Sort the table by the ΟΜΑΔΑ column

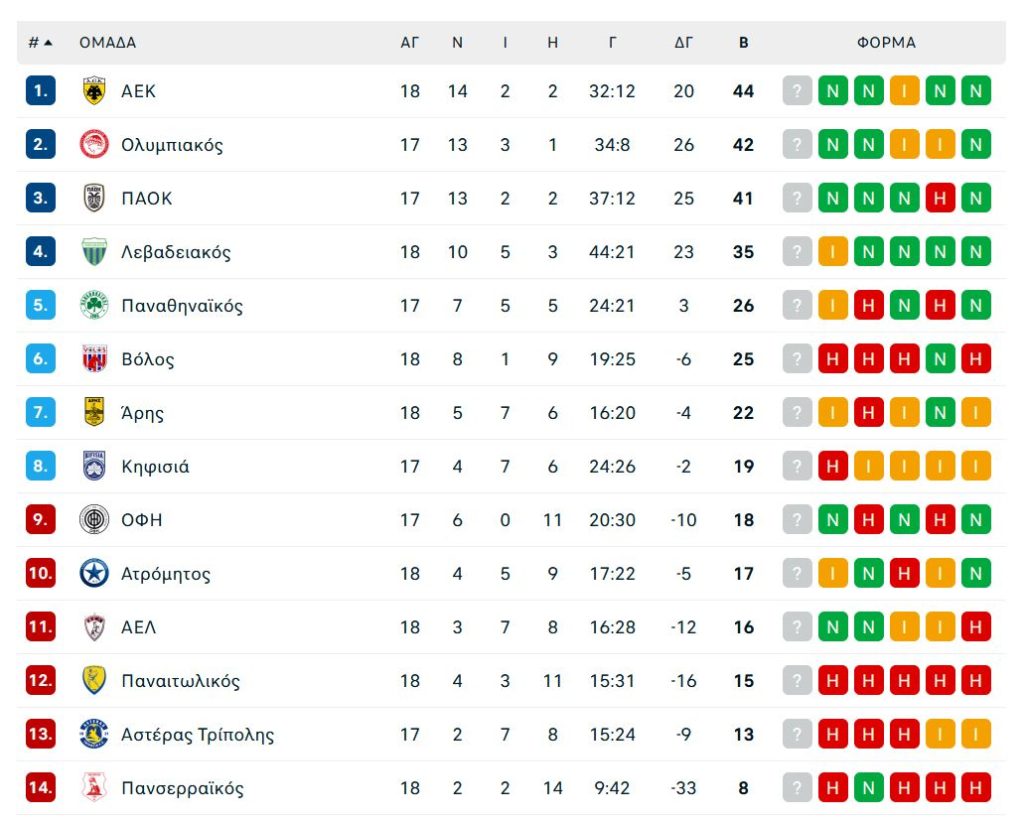click(106, 42)
